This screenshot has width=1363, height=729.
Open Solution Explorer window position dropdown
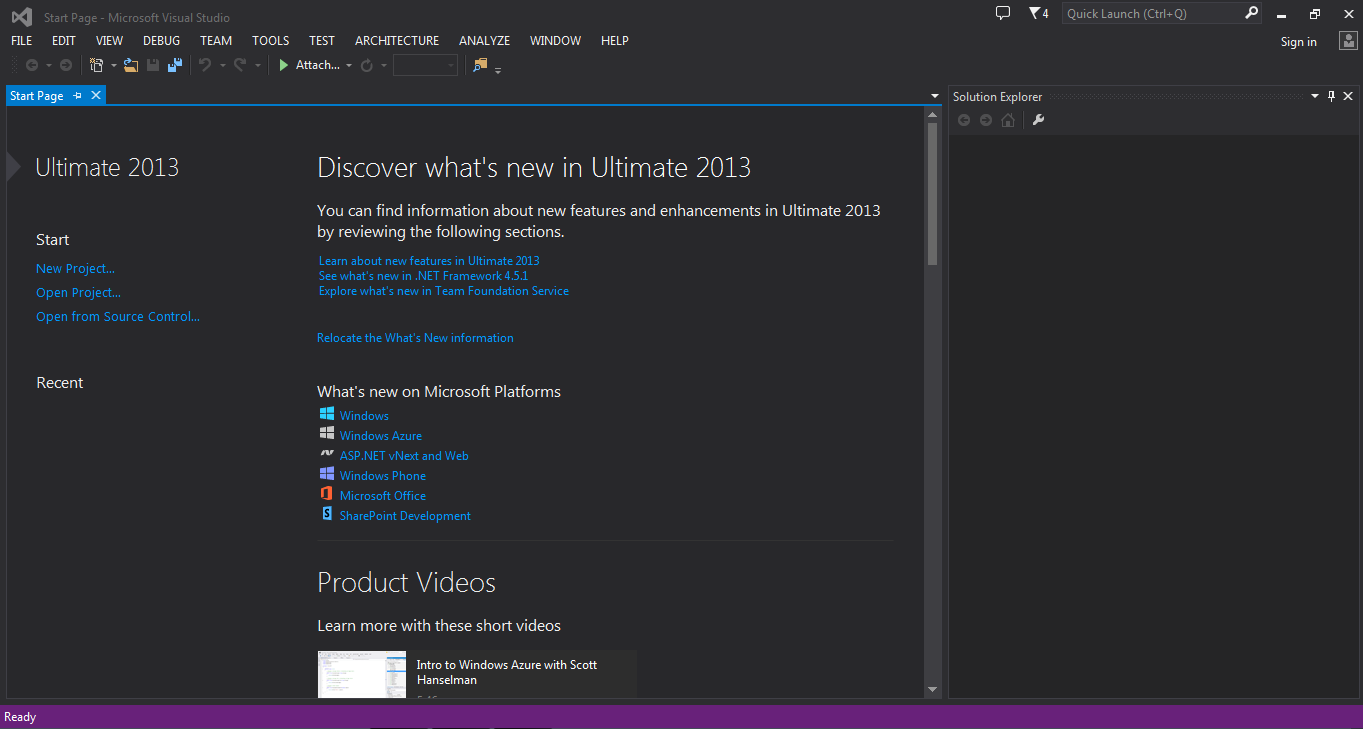1315,97
